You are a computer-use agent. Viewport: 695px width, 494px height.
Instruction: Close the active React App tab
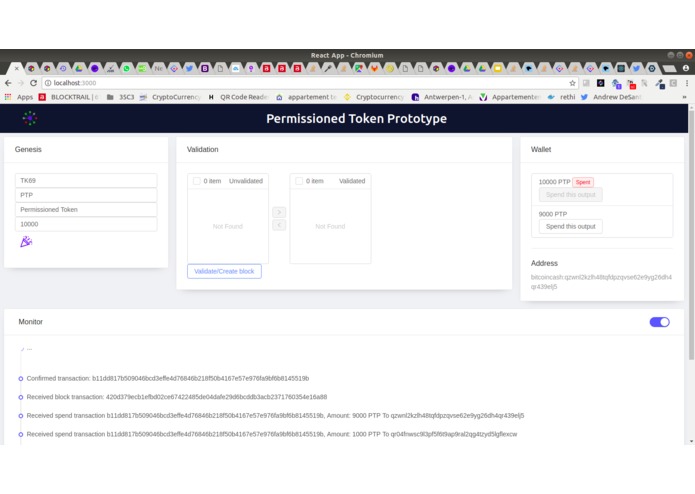pyautogui.click(x=16, y=68)
